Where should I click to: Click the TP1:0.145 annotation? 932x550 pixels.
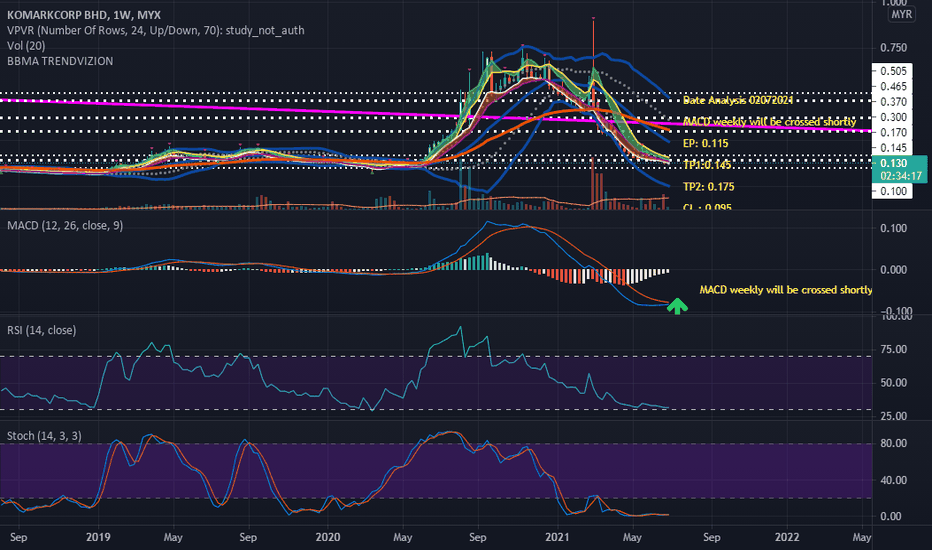(707, 165)
